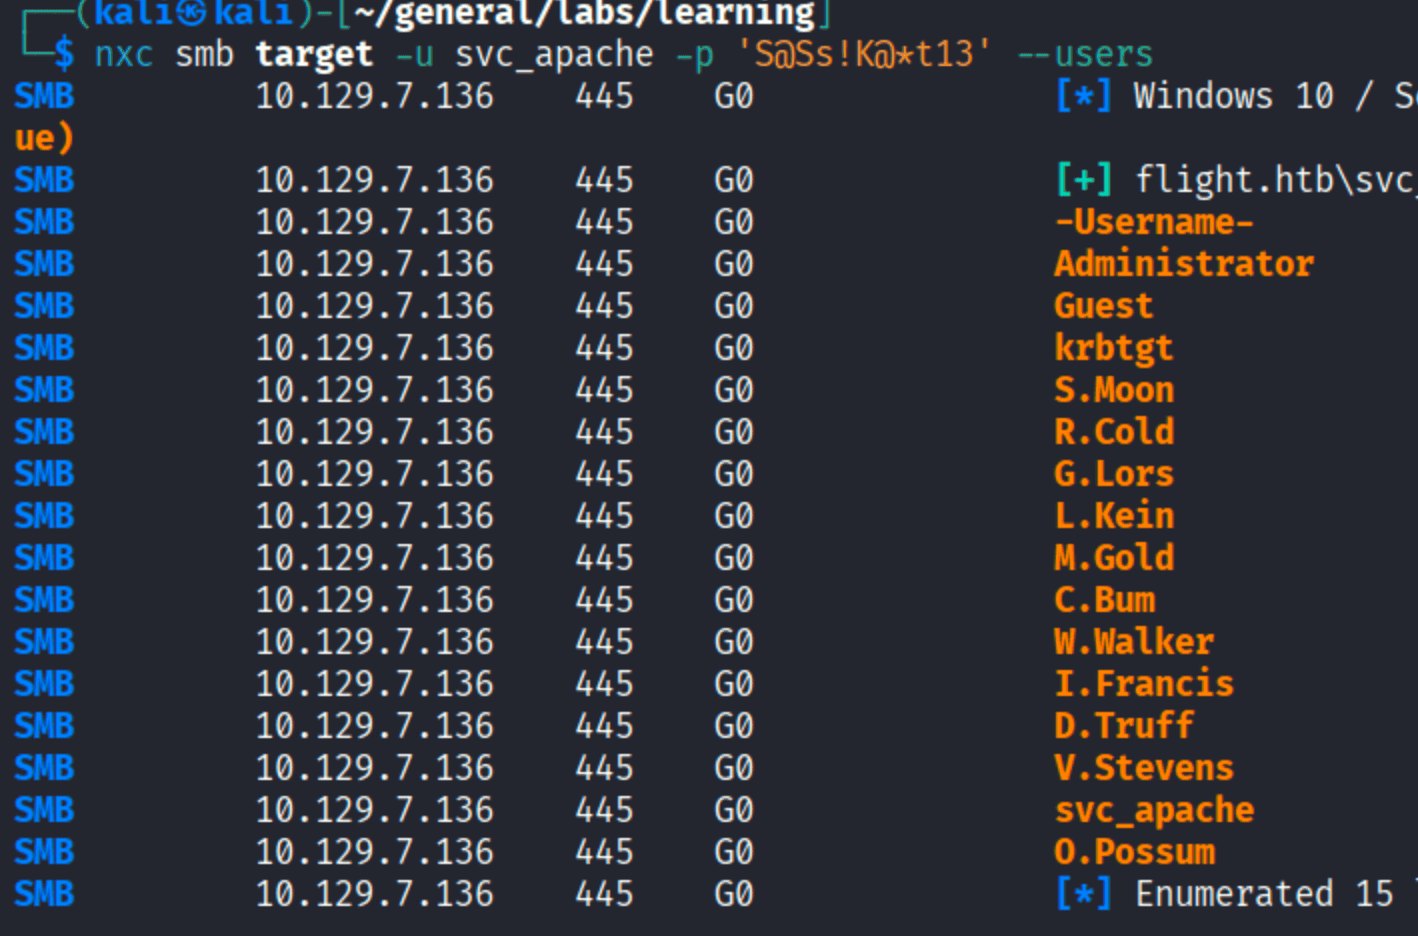
Task: Click the wrapped 'ue)' text line
Action: tap(44, 138)
